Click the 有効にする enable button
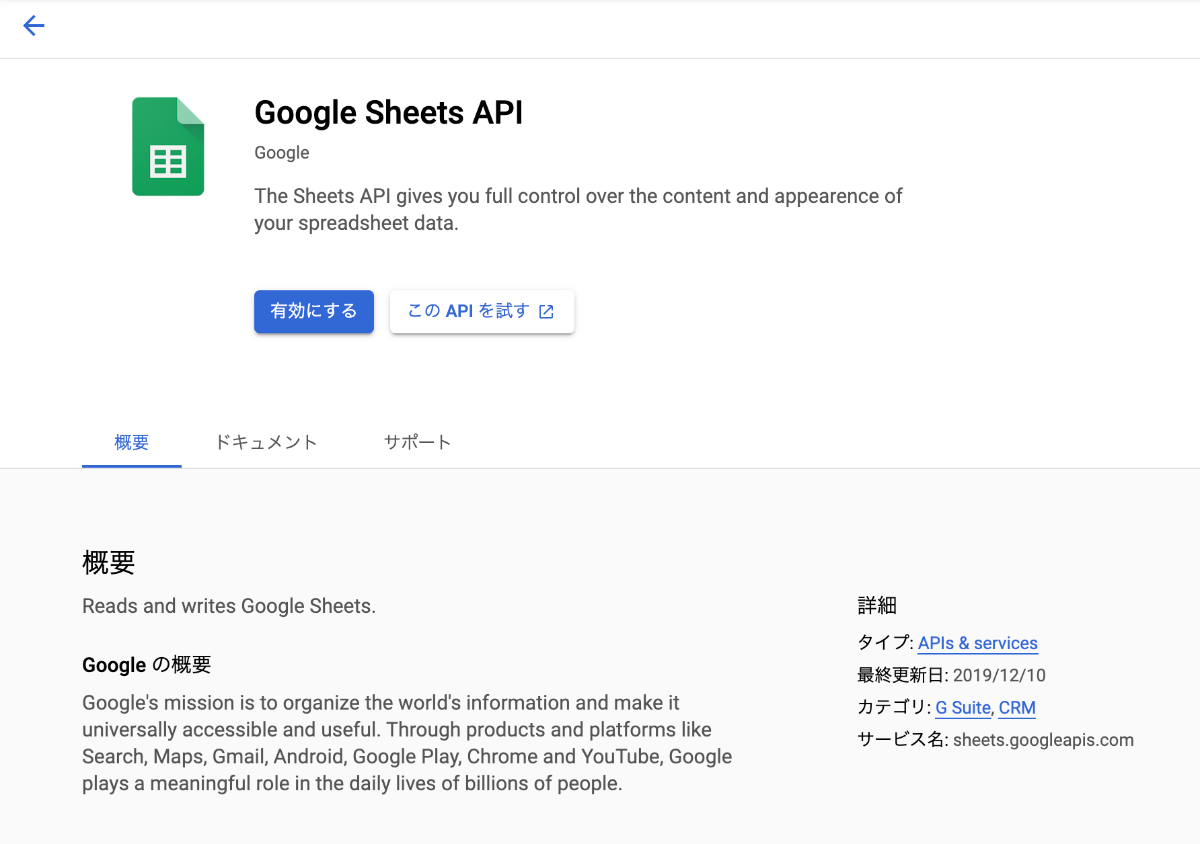 [x=314, y=311]
